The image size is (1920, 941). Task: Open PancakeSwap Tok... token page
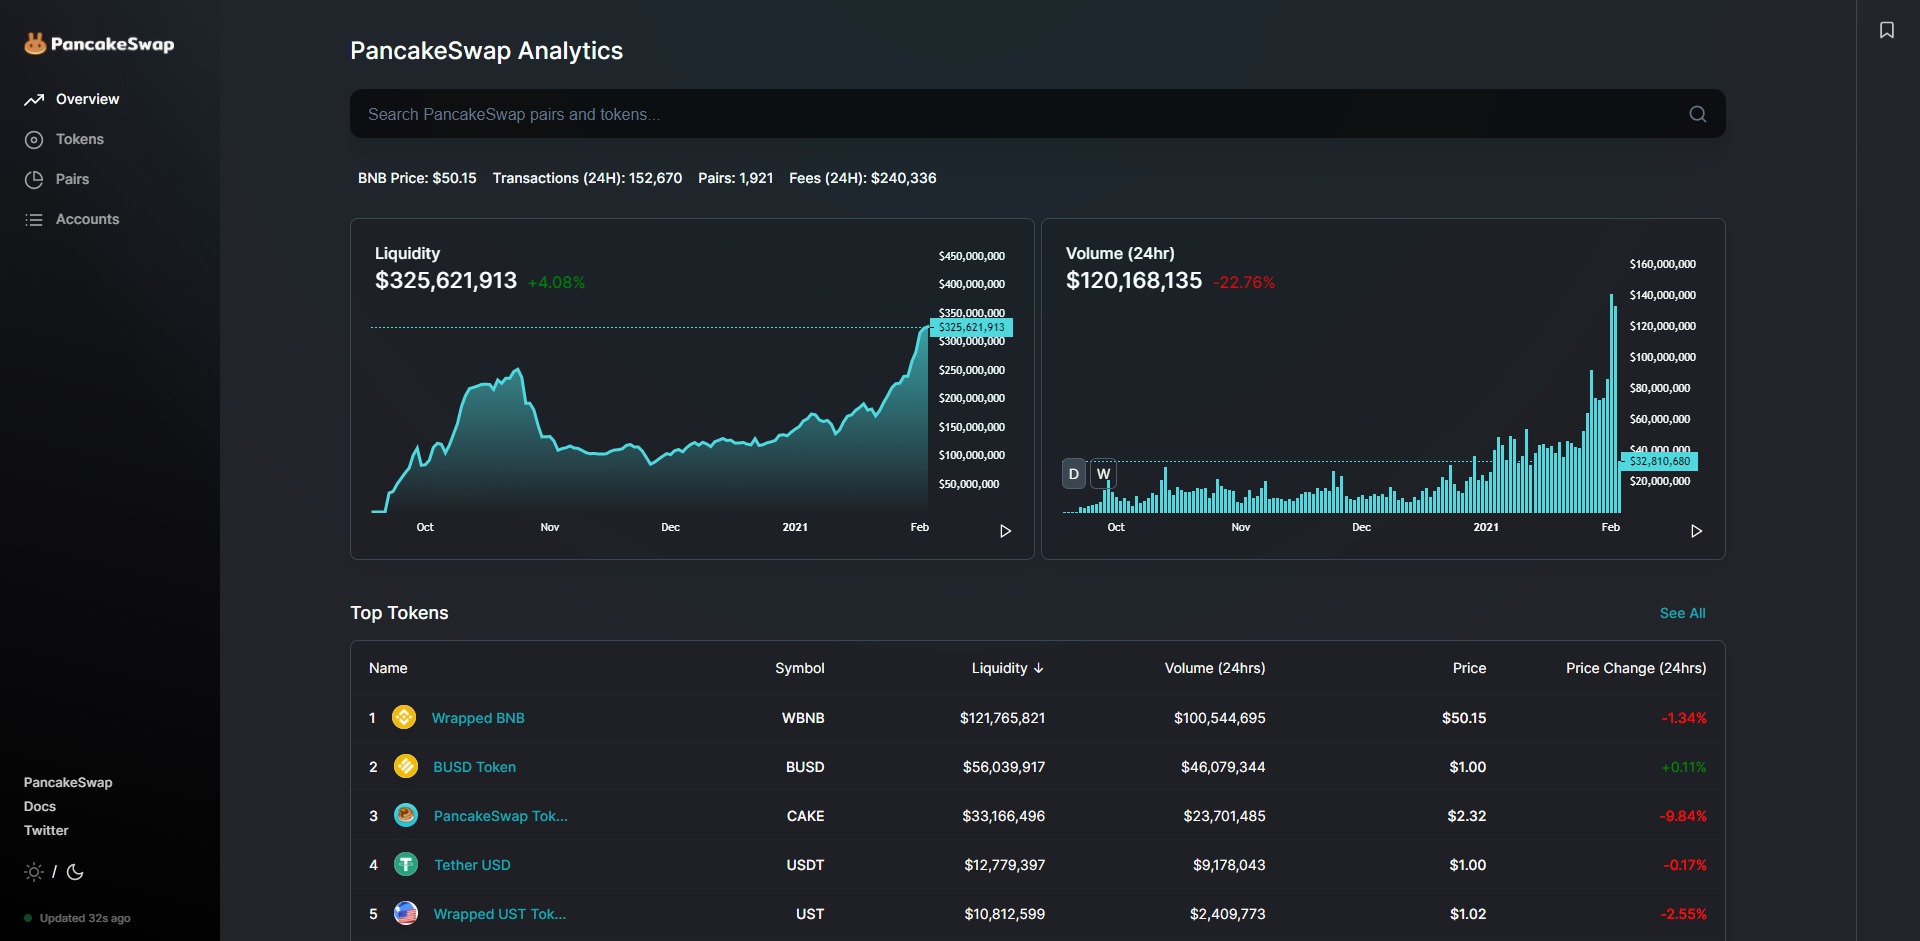[x=501, y=816]
